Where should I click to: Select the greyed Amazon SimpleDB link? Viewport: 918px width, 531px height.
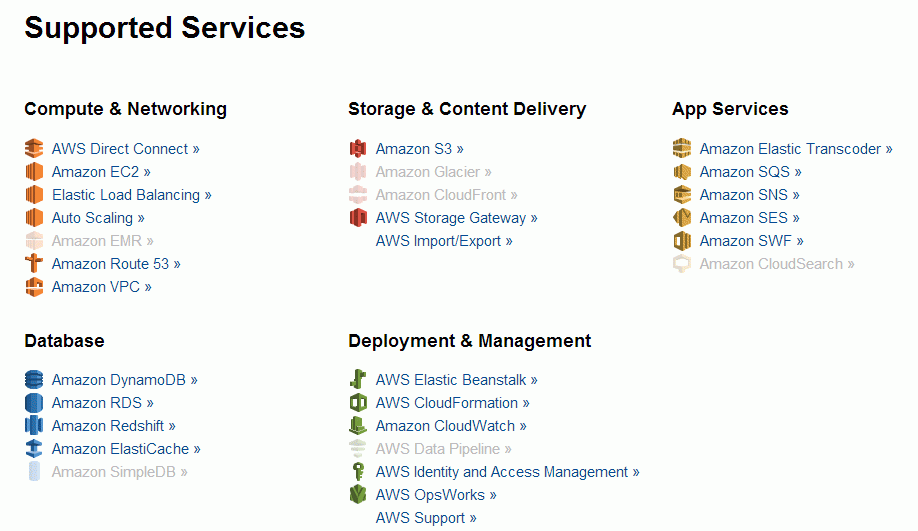pyautogui.click(x=119, y=472)
